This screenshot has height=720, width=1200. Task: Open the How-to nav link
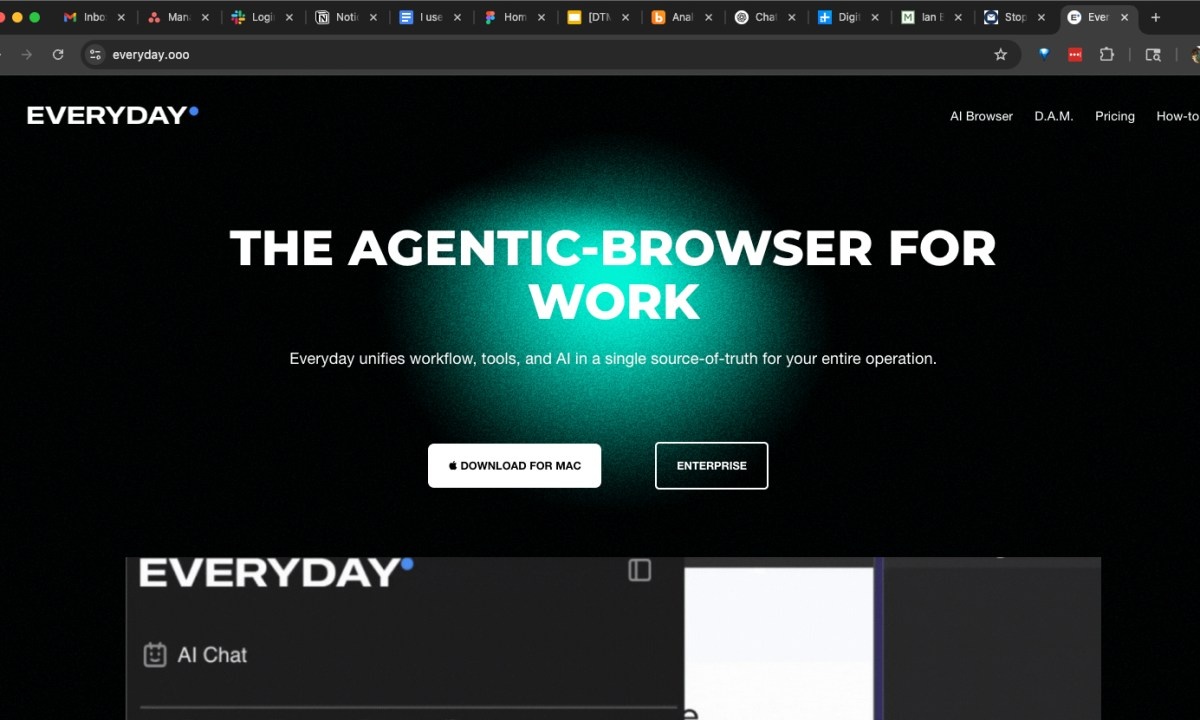tap(1178, 116)
